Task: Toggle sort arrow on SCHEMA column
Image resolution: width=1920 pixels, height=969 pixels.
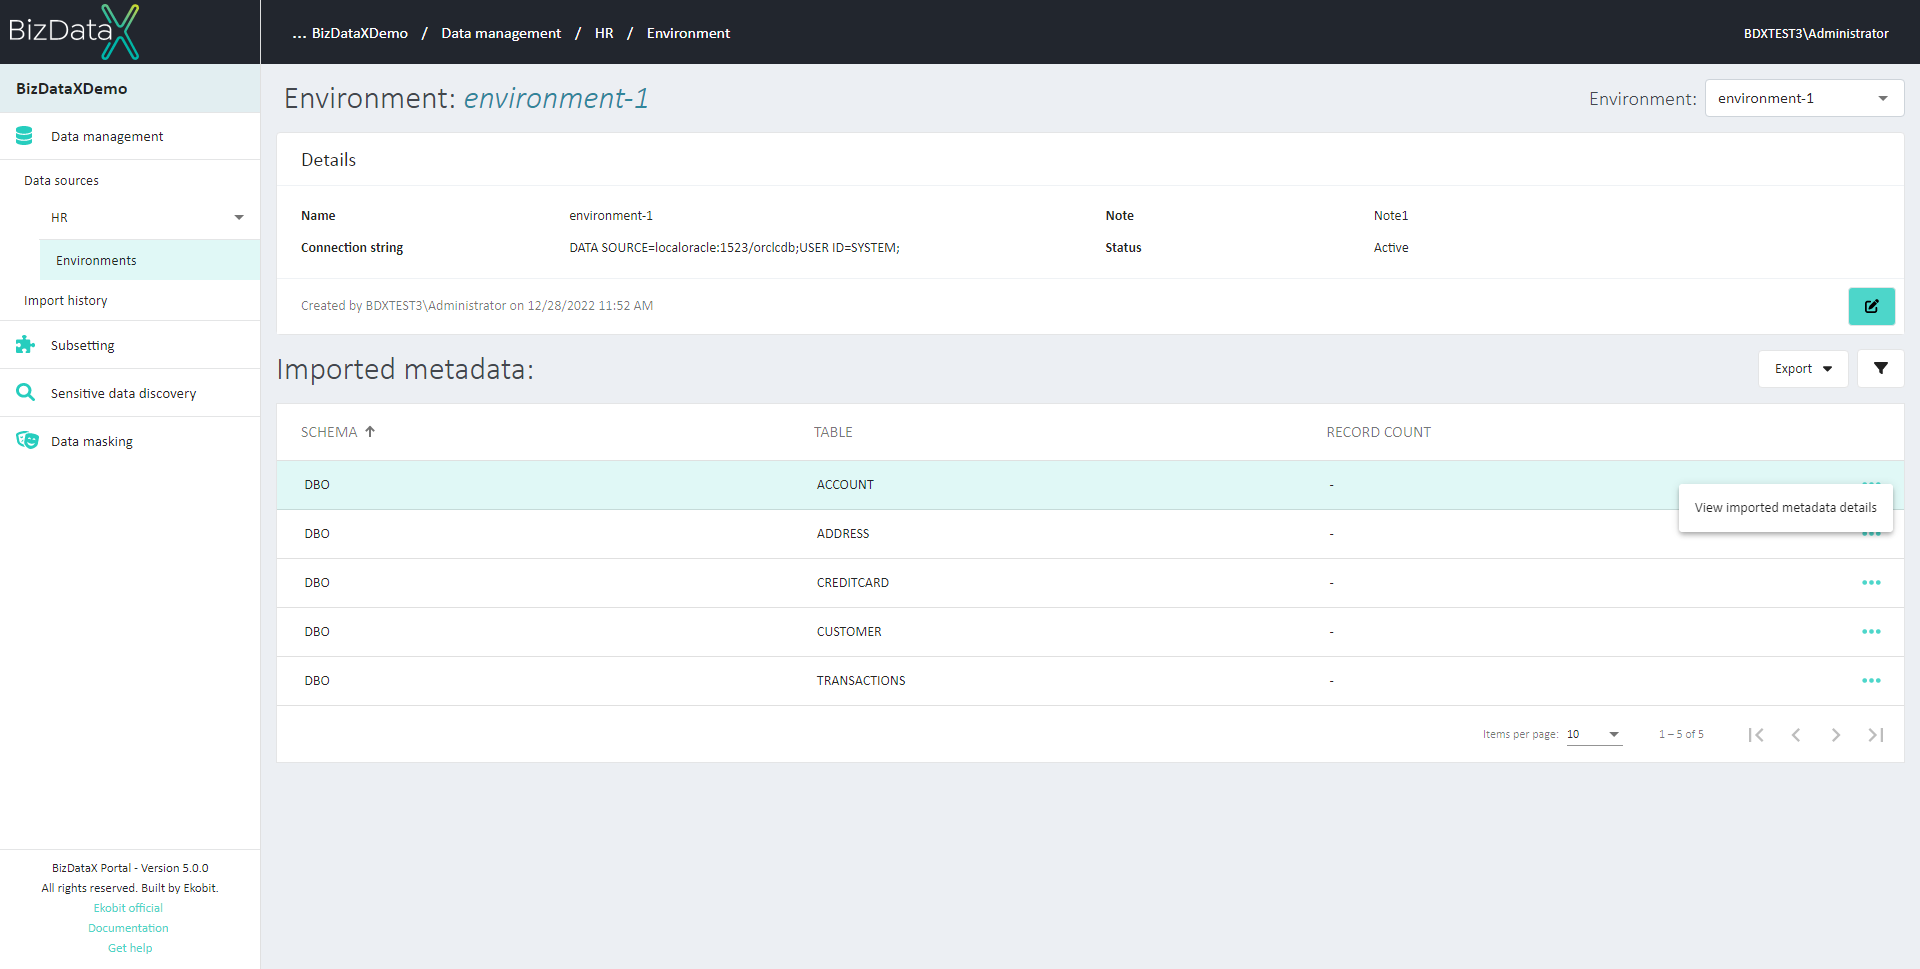Action: (x=370, y=432)
